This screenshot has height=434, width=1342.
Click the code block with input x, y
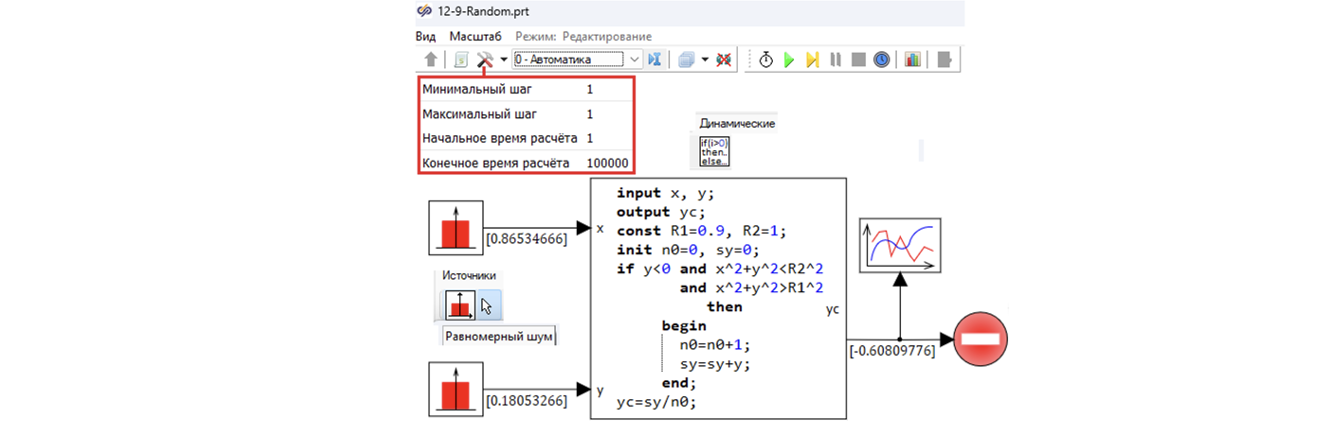(719, 298)
